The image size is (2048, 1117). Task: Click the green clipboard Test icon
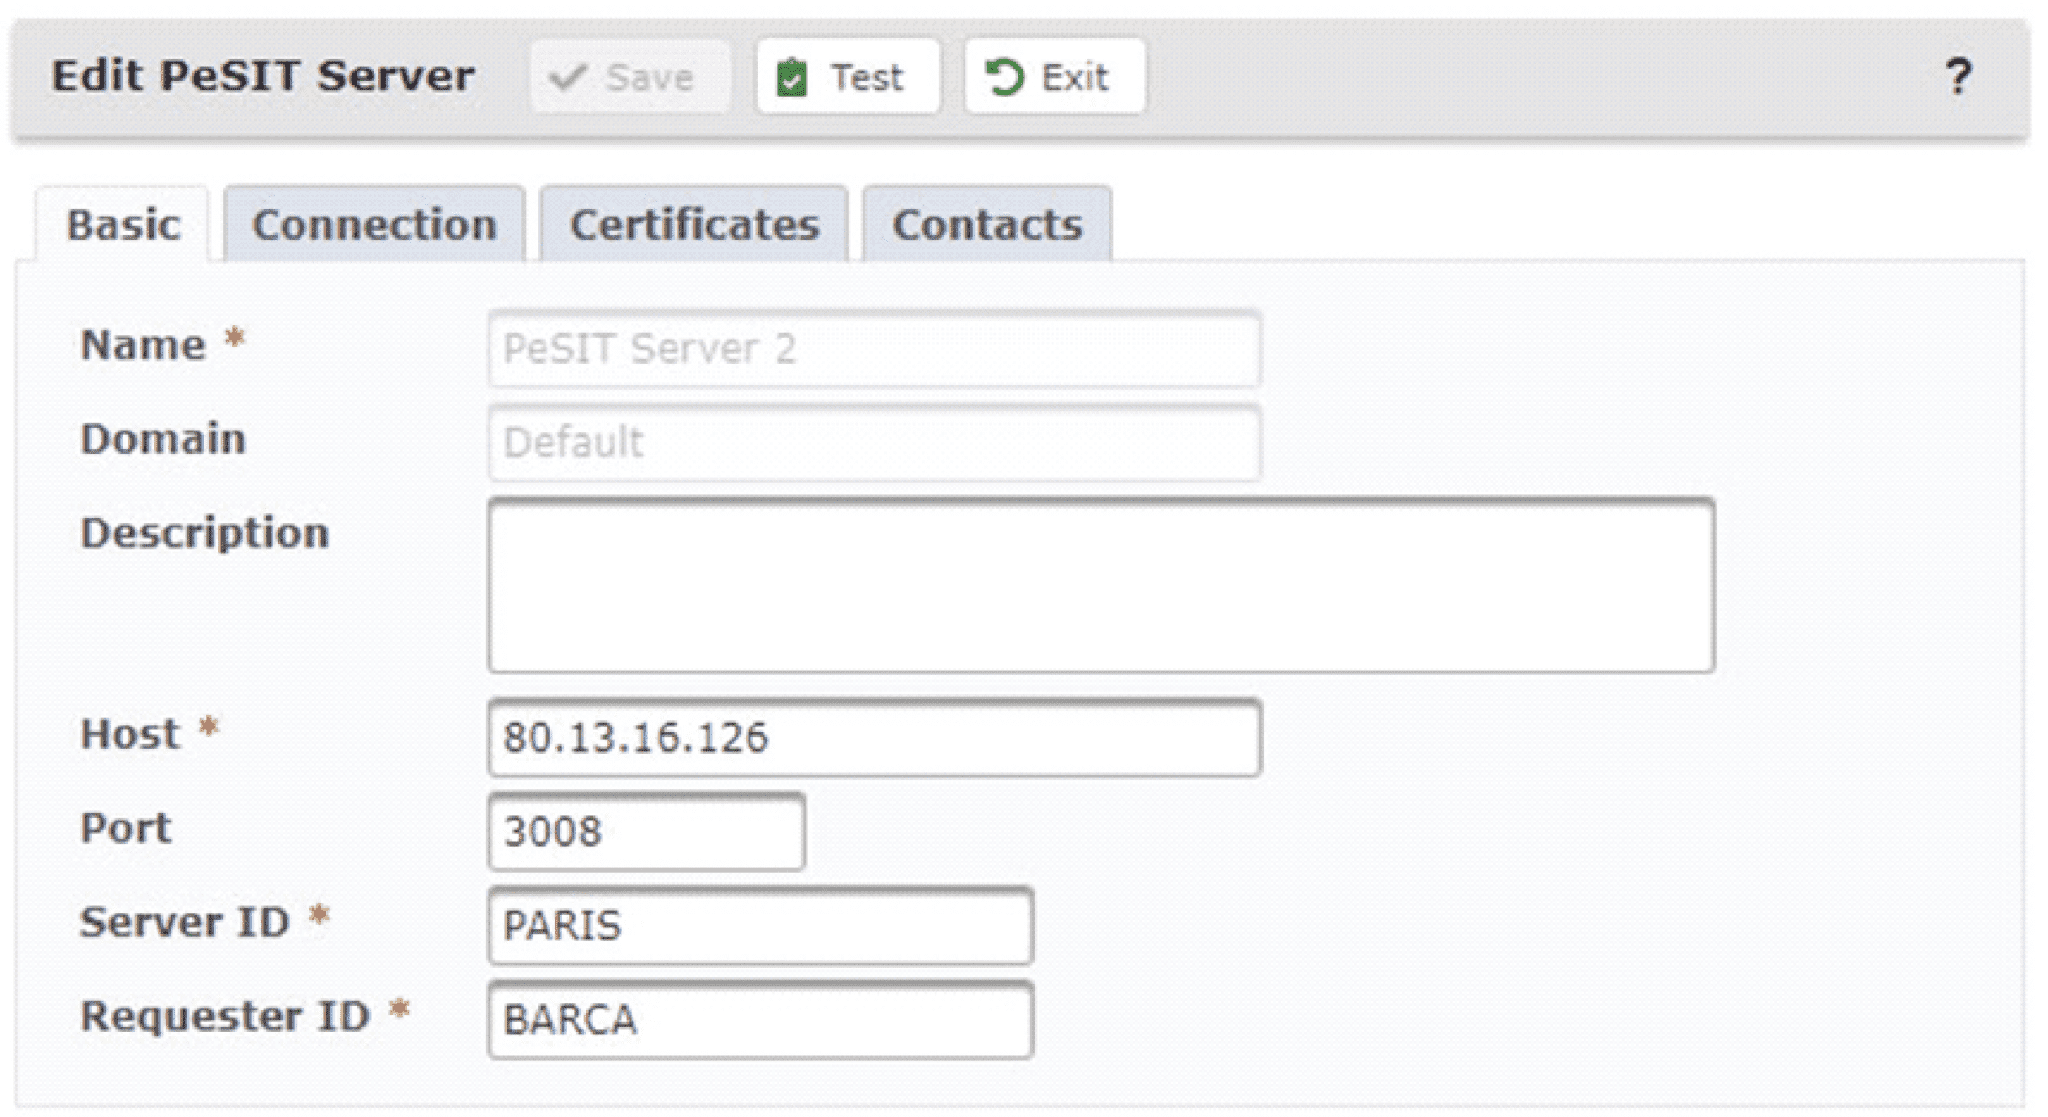pos(792,78)
